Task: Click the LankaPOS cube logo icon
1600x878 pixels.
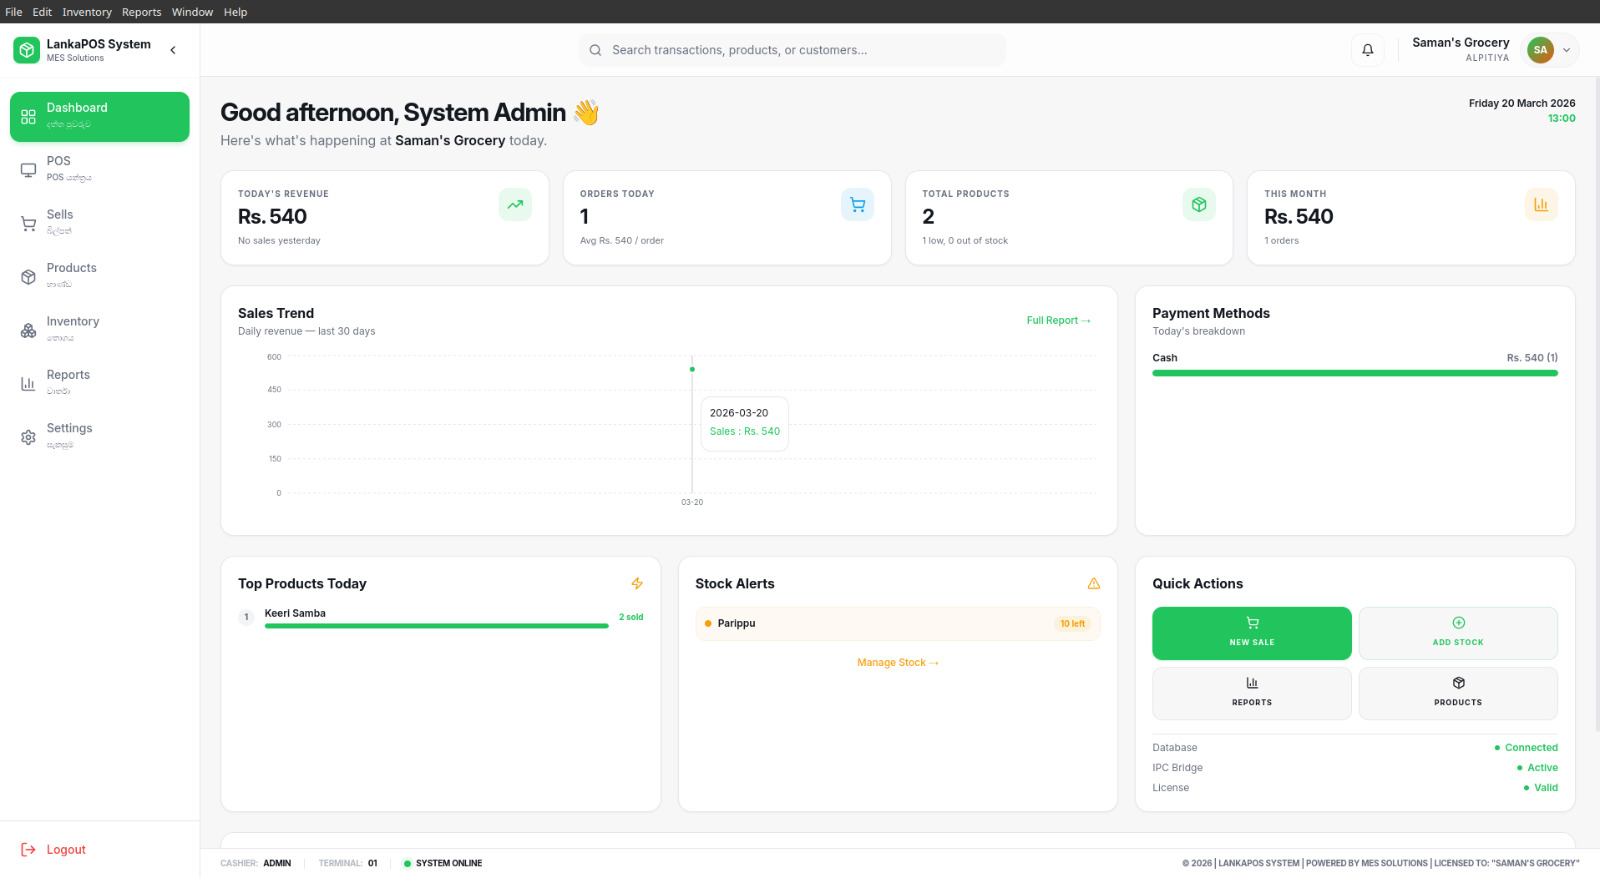Action: [27, 50]
